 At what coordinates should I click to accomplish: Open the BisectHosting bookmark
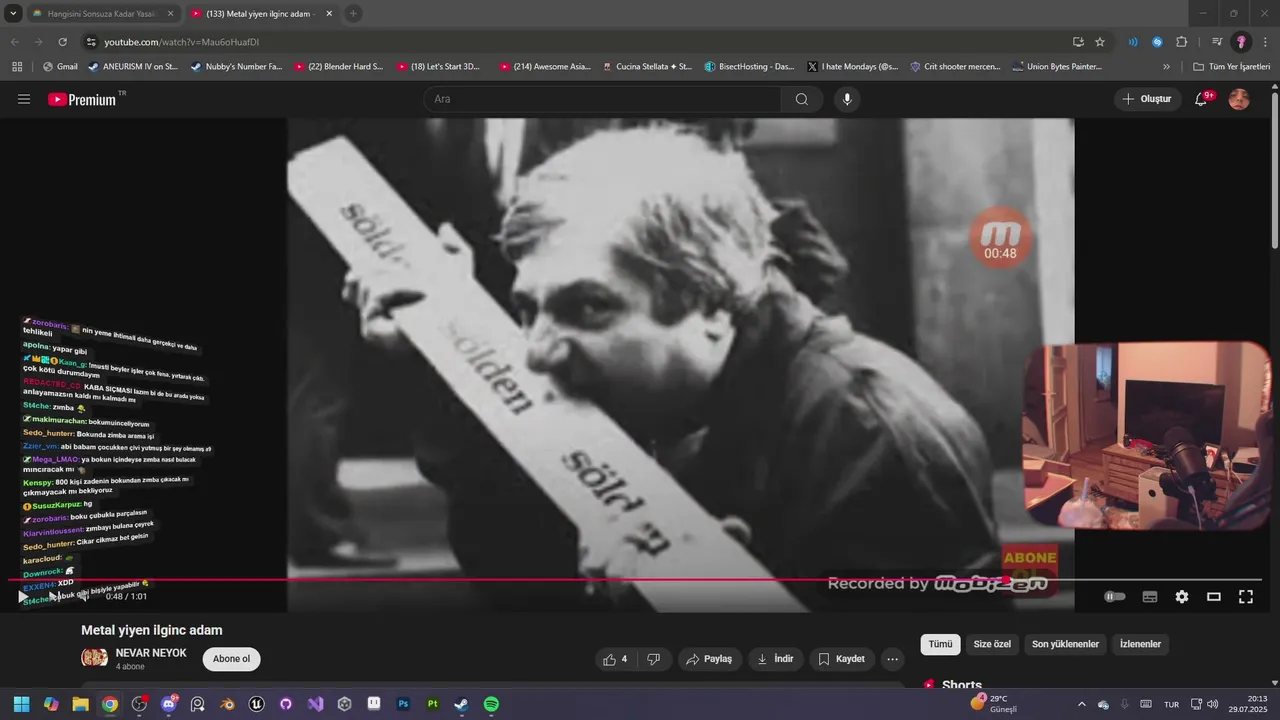[750, 67]
